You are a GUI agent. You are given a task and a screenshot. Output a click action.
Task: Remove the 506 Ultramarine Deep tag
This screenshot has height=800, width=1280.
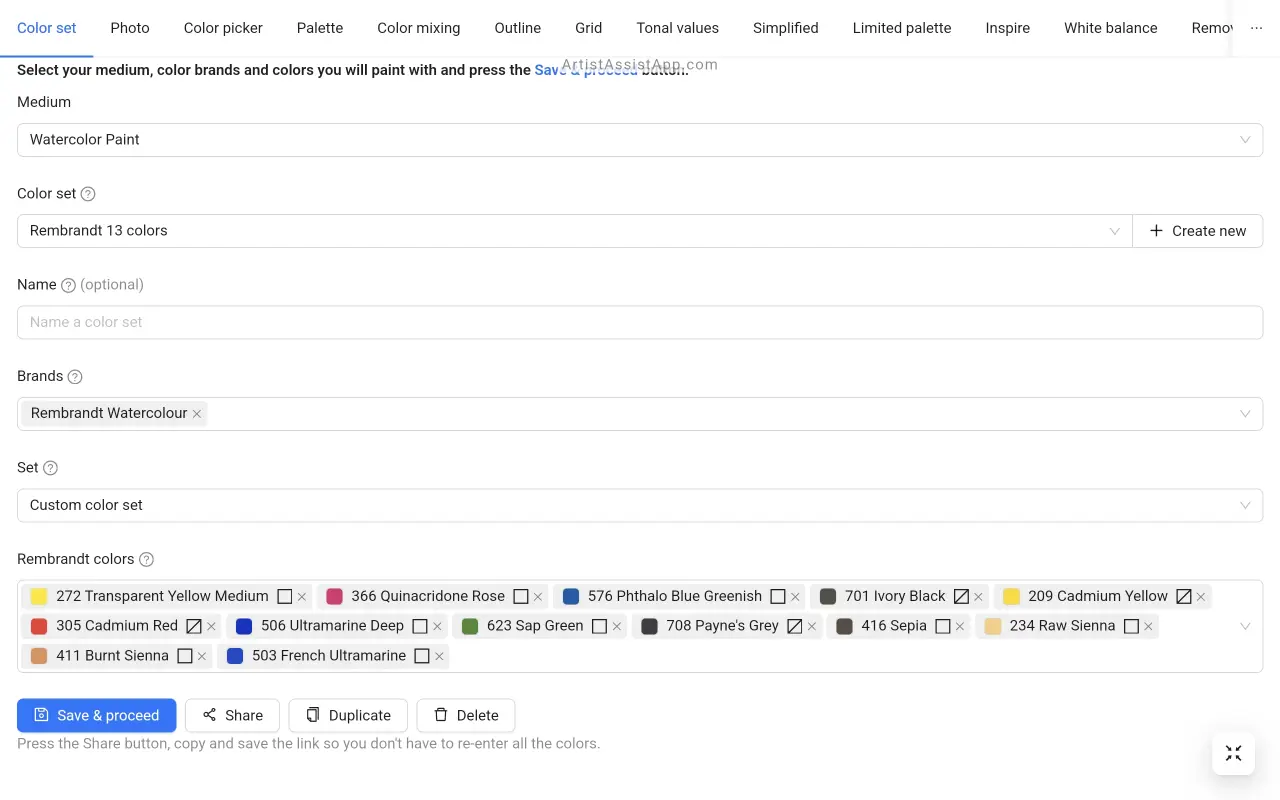tap(437, 627)
